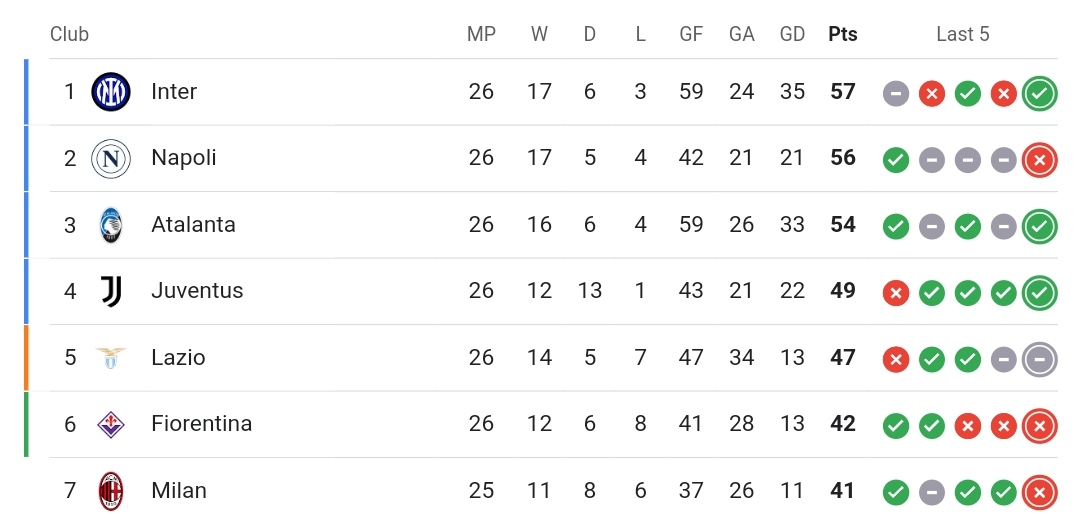The width and height of the screenshot is (1080, 523).
Task: Select the Pts column header
Action: click(842, 34)
